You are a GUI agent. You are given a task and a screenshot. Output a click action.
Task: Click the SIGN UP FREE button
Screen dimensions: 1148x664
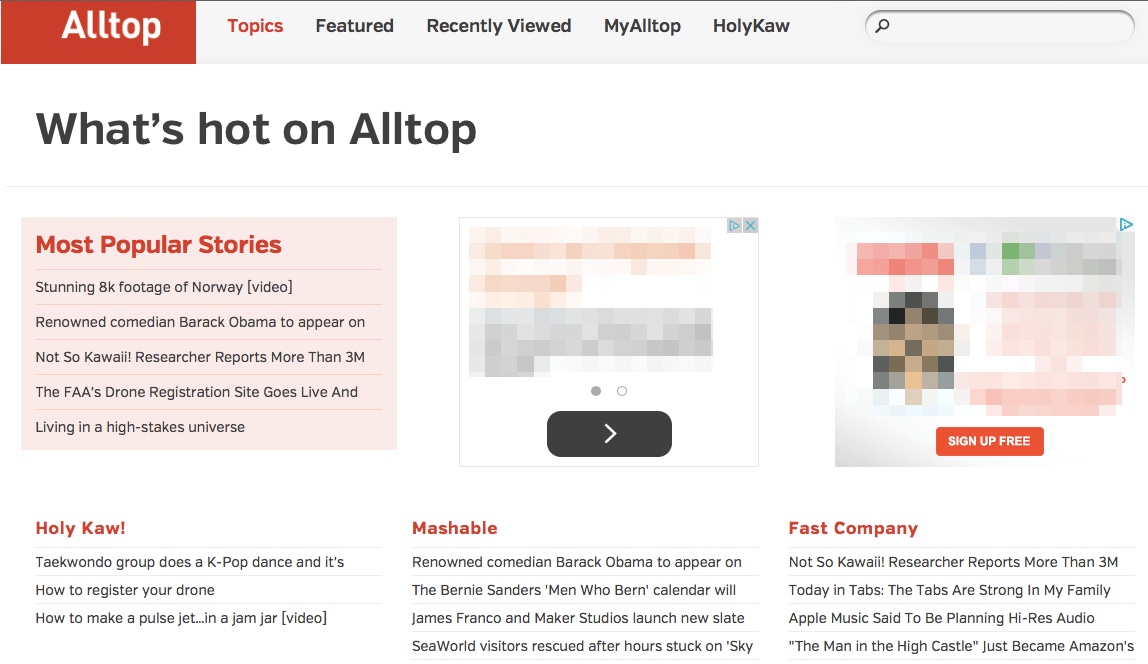pos(989,441)
